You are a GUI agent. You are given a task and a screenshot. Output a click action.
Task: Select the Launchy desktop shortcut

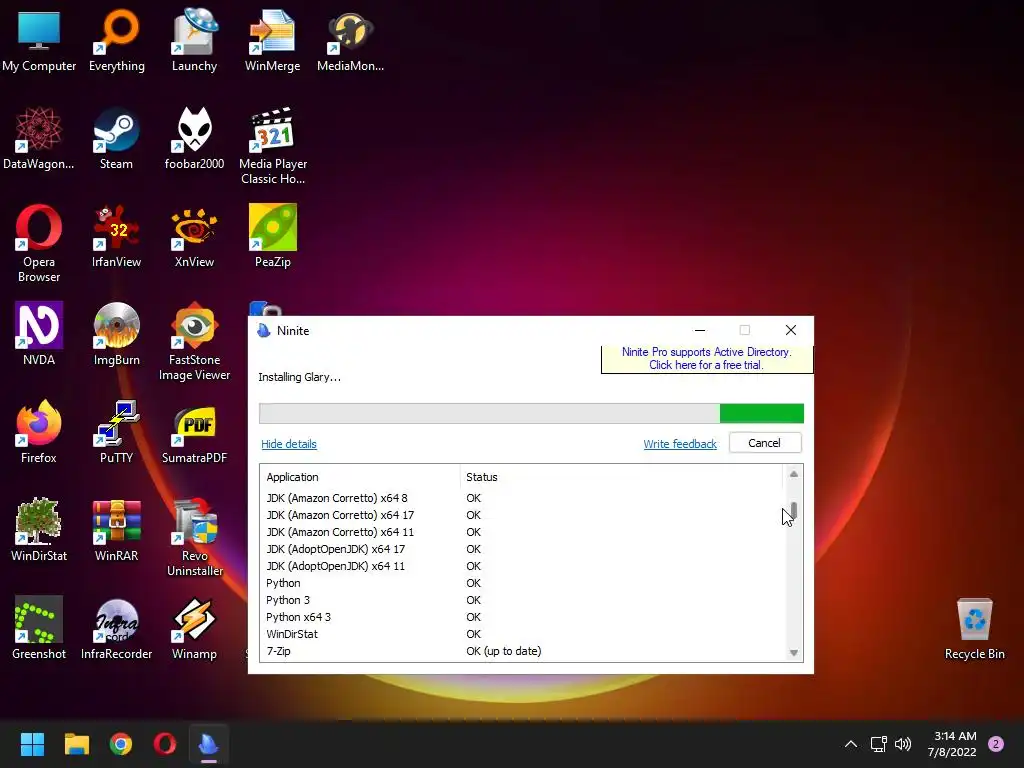coord(194,40)
